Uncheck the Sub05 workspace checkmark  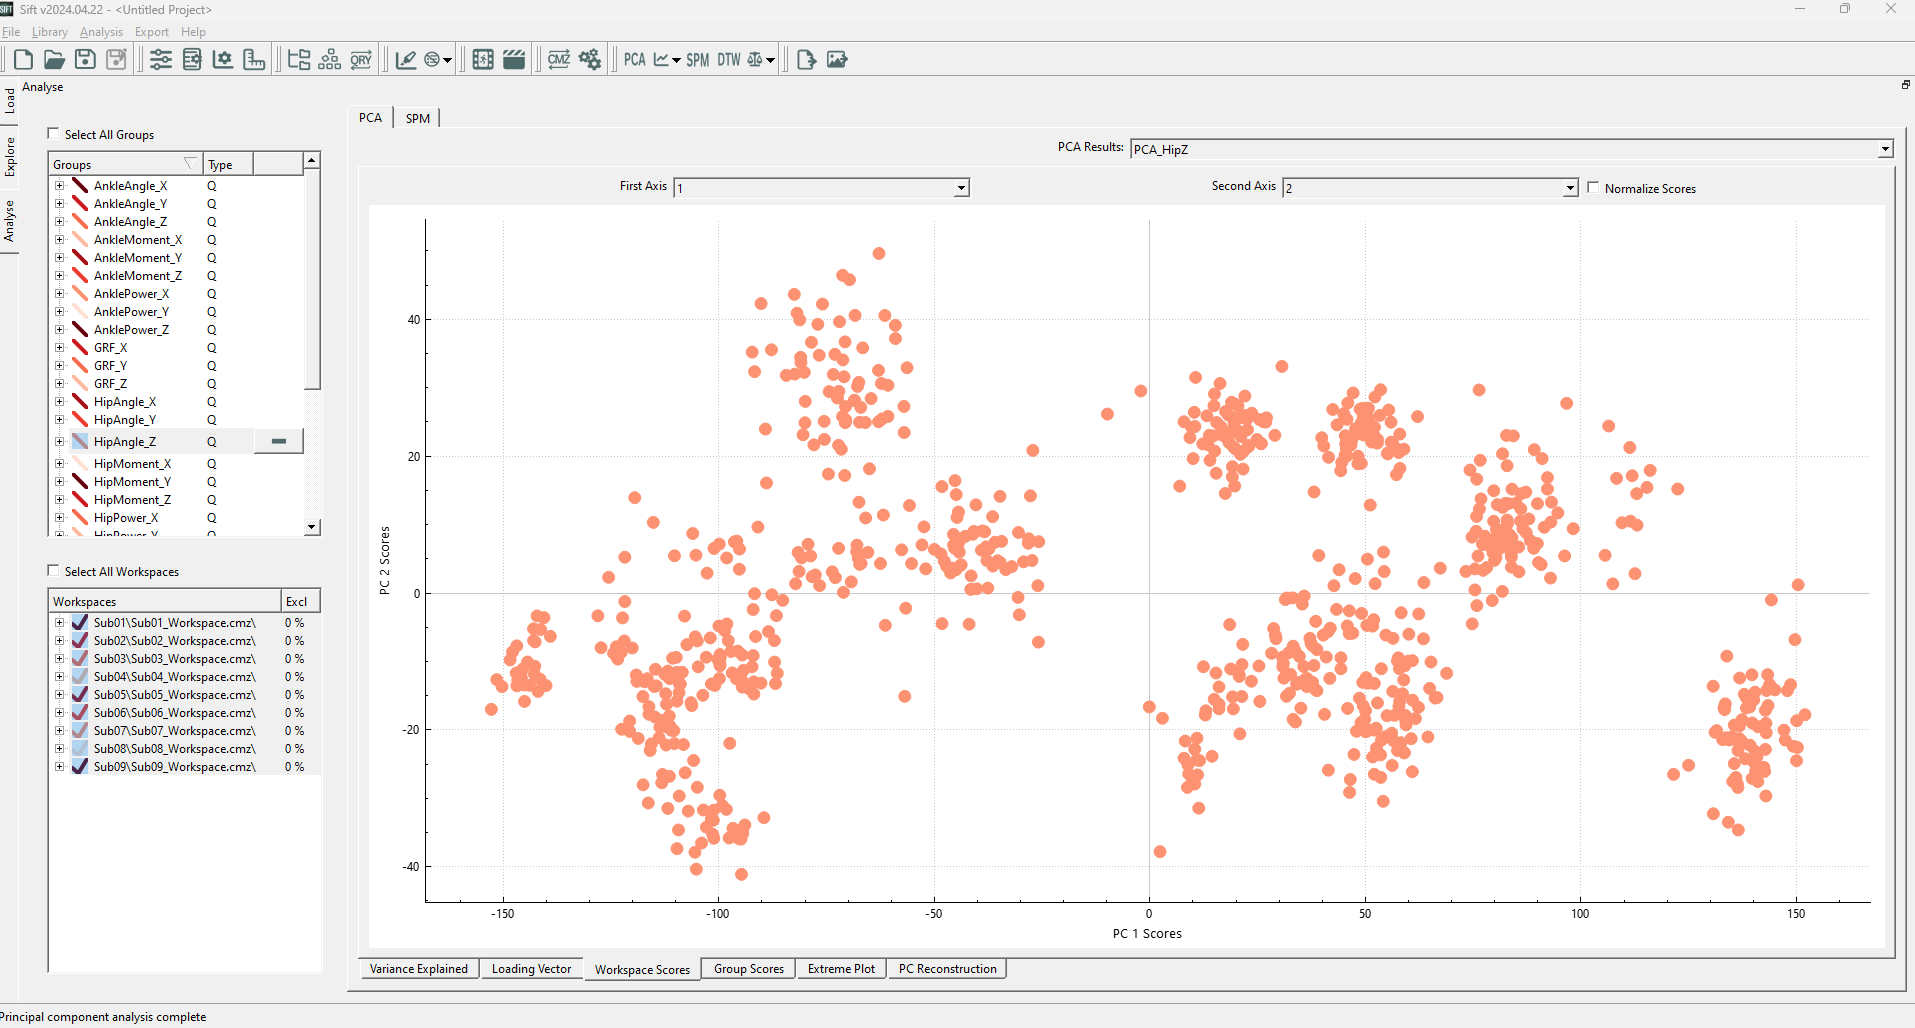[x=80, y=695]
